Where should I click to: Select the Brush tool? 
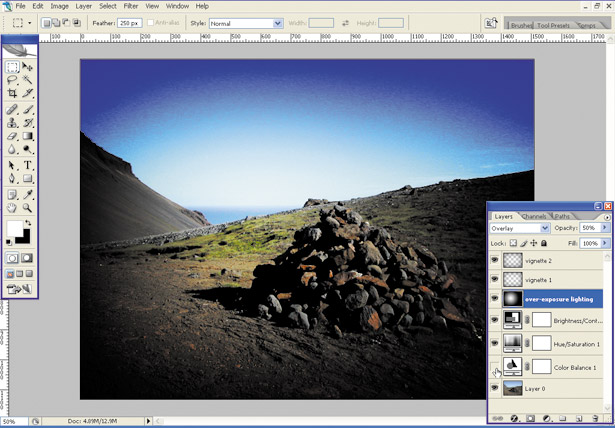pyautogui.click(x=27, y=109)
